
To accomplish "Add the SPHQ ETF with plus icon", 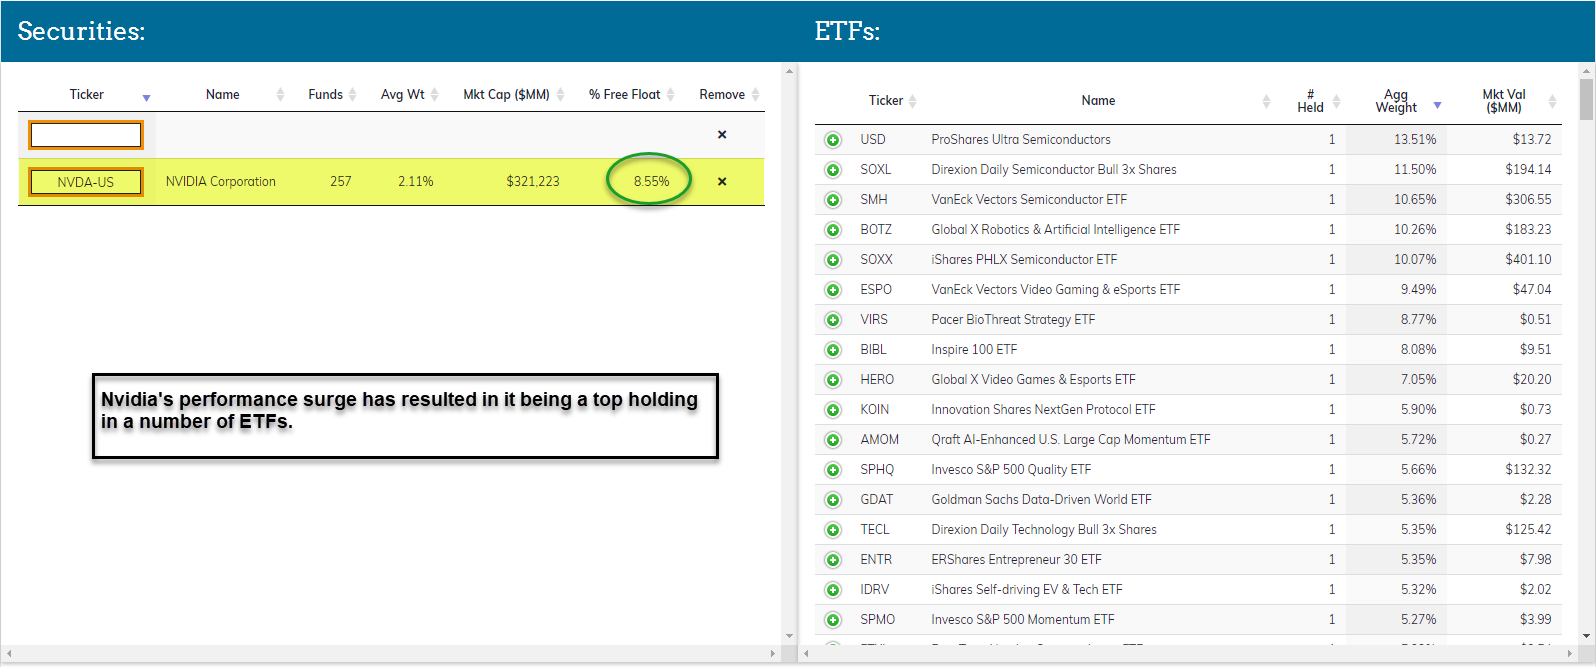I will click(833, 470).
